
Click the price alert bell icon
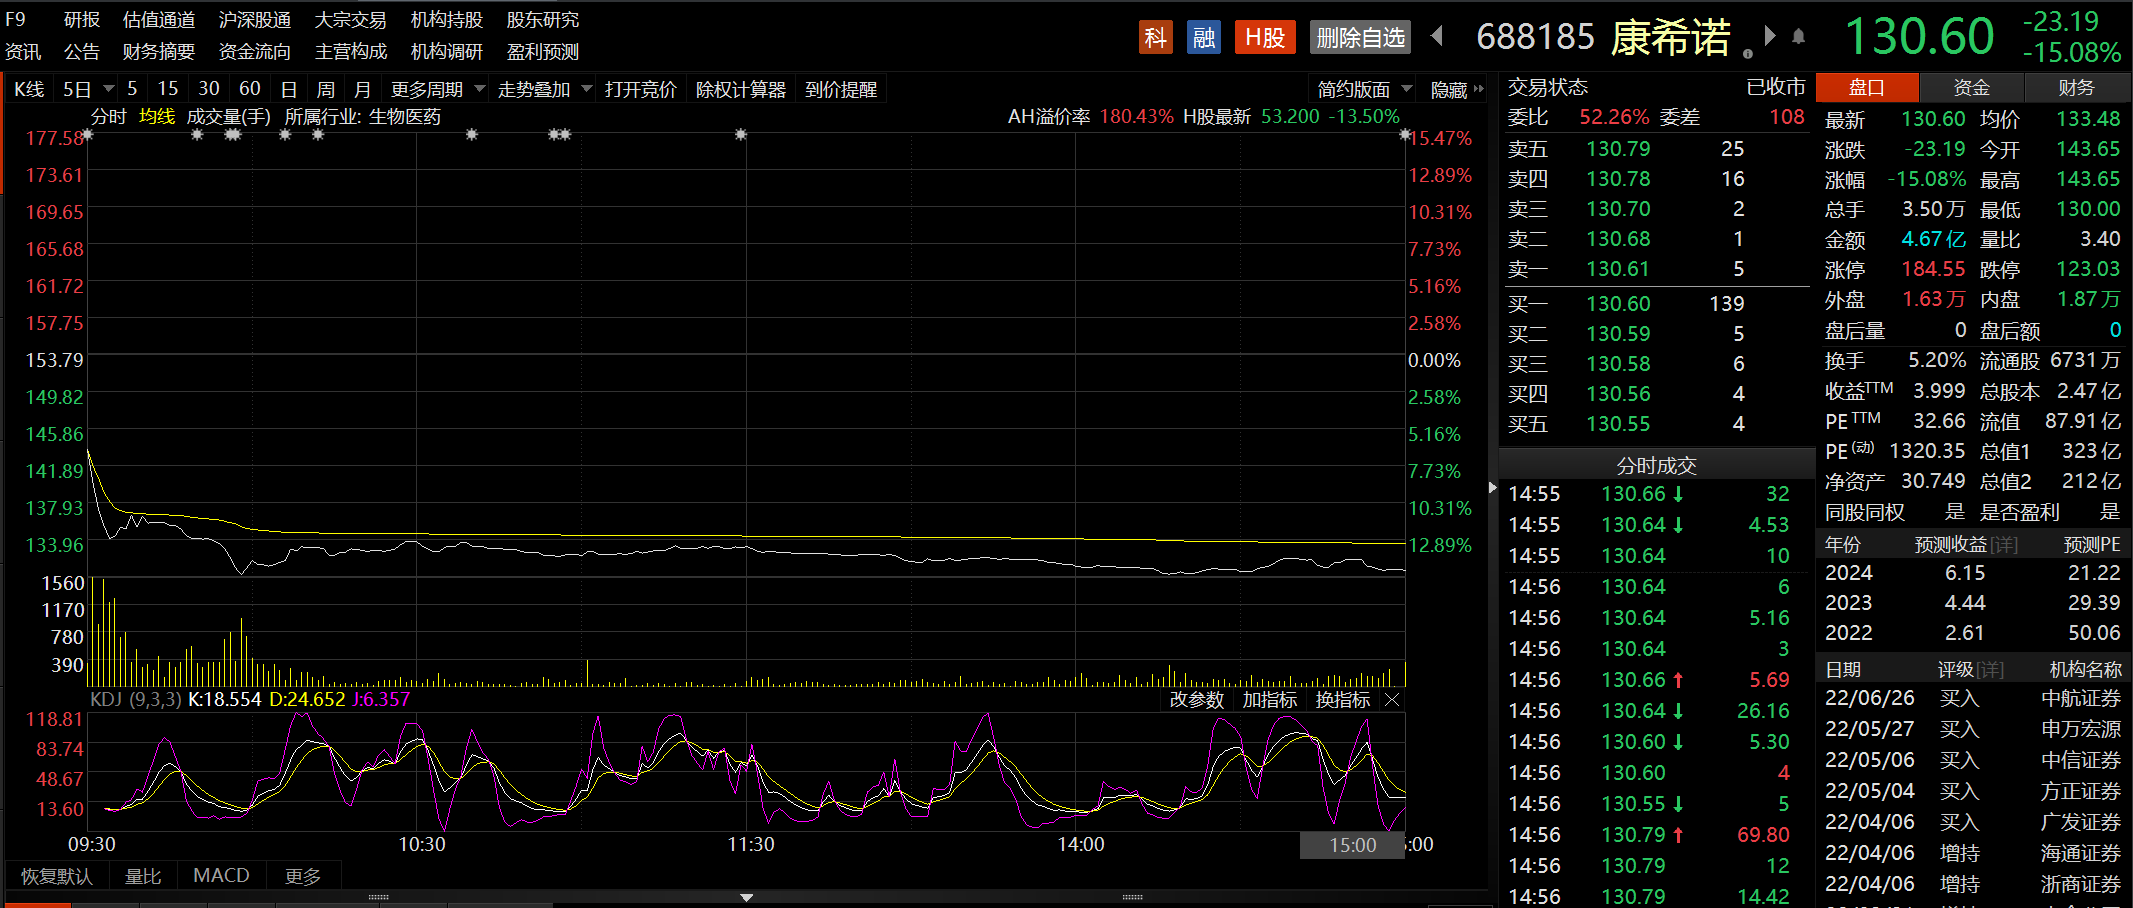1798,37
